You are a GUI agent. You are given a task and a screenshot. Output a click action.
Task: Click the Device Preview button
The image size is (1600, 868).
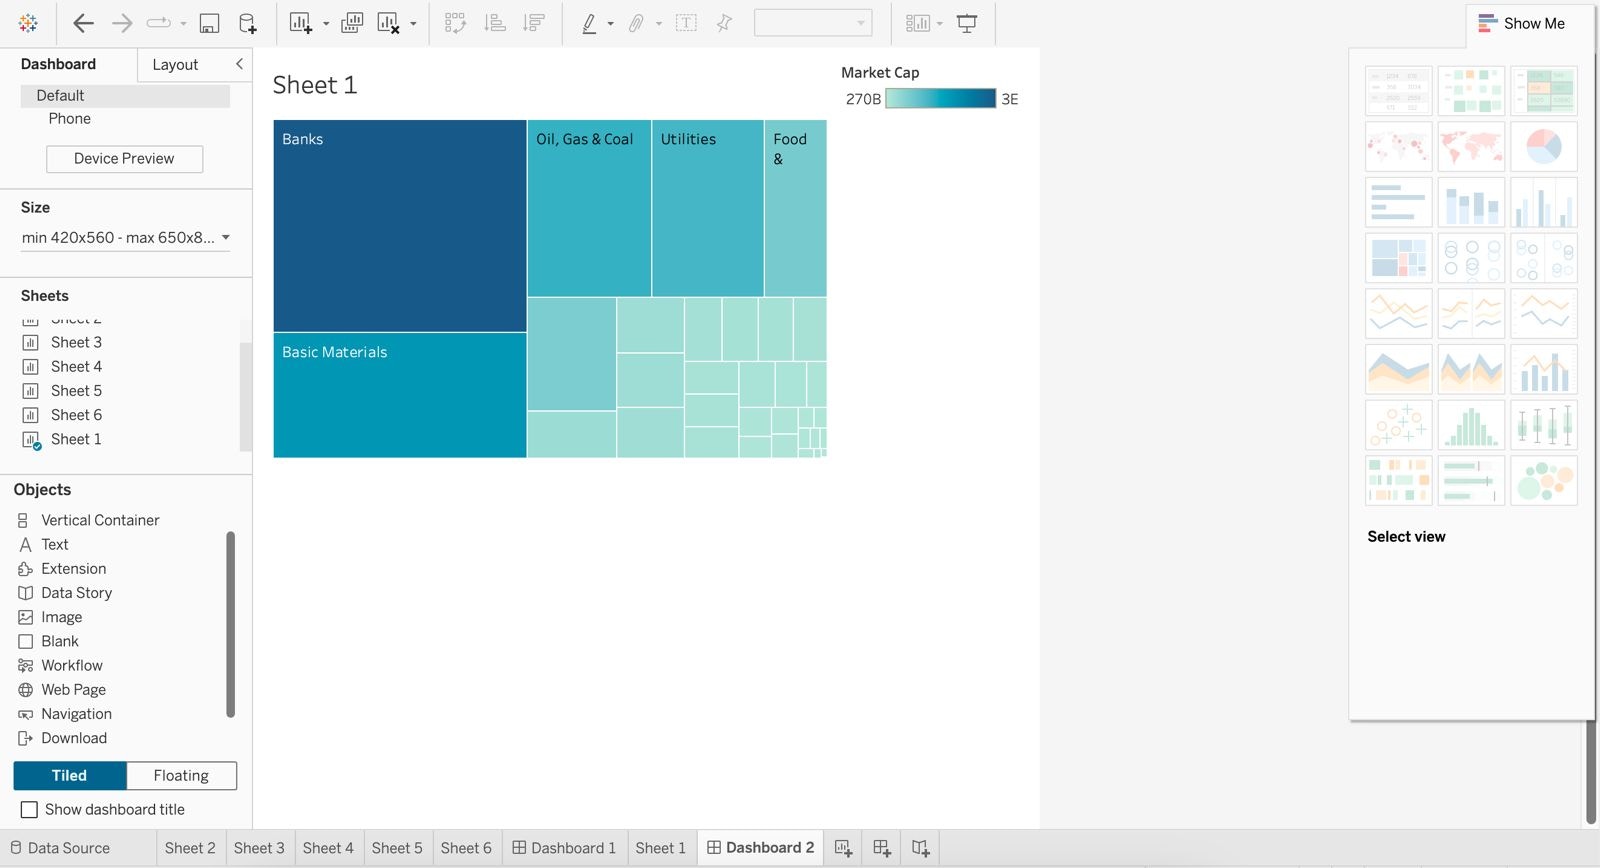tap(124, 159)
